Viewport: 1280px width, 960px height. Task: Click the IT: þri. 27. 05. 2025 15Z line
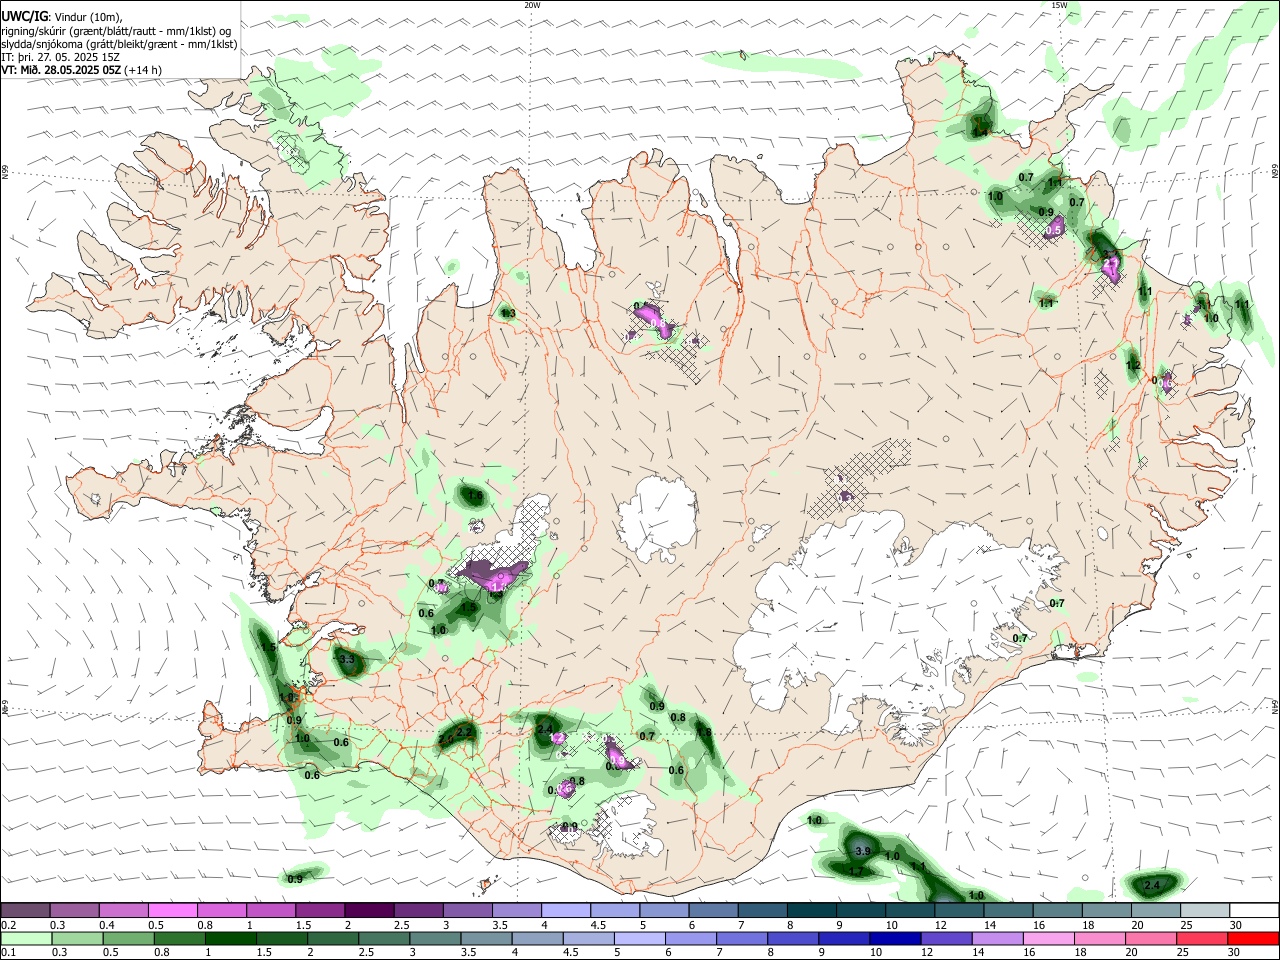click(61, 57)
